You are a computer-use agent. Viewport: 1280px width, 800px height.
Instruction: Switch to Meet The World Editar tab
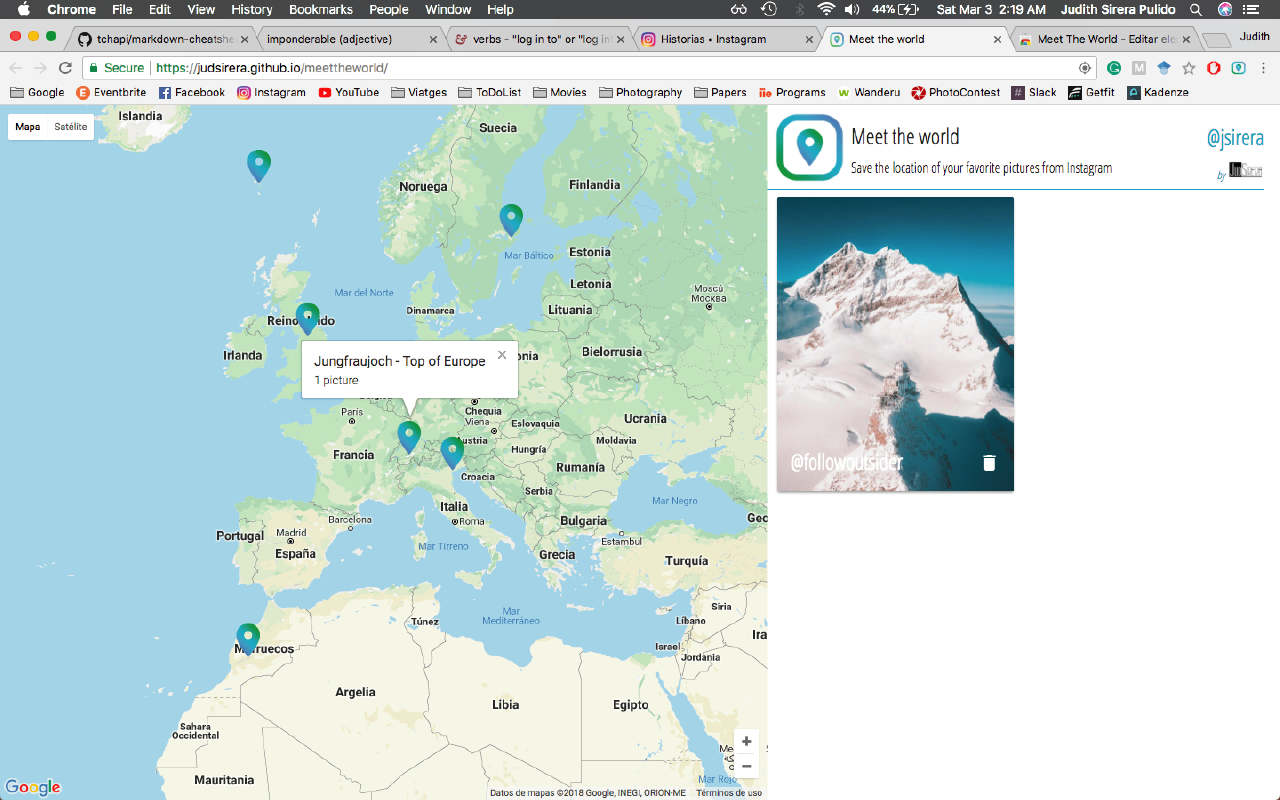point(1104,39)
